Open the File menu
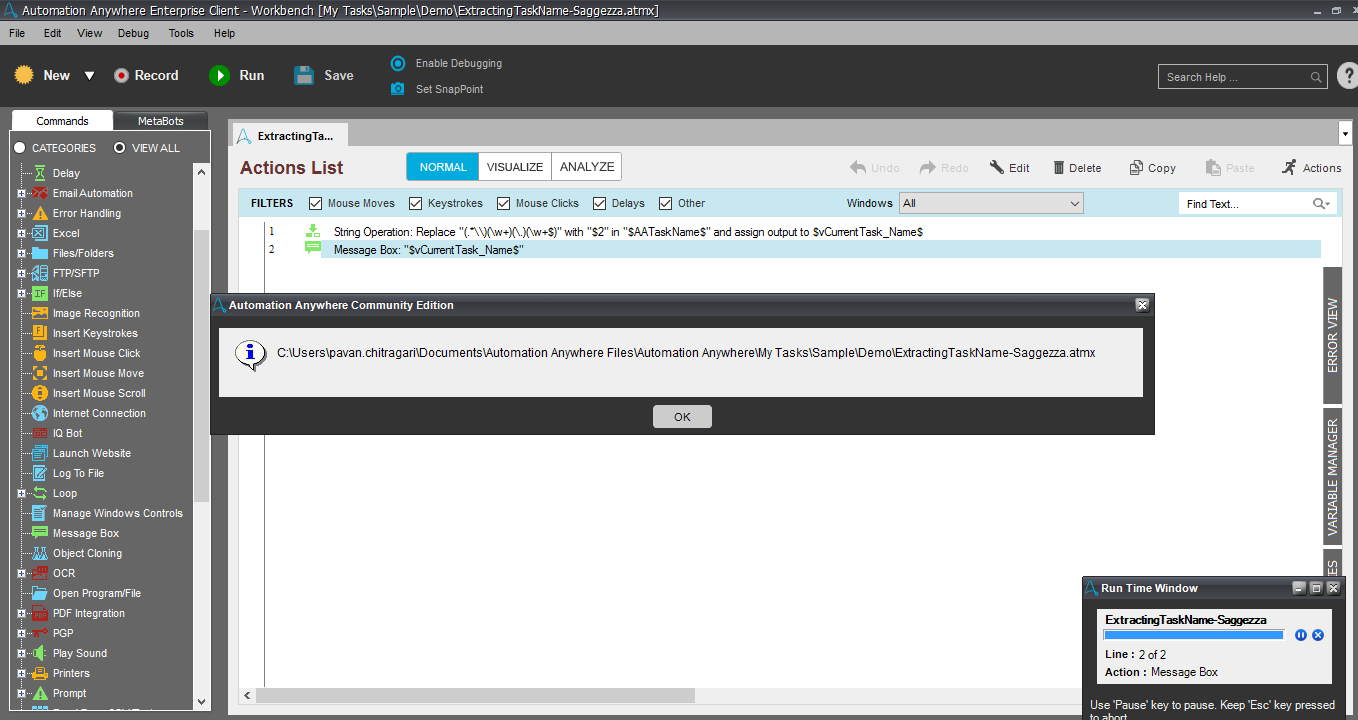The height and width of the screenshot is (720, 1358). (x=17, y=33)
